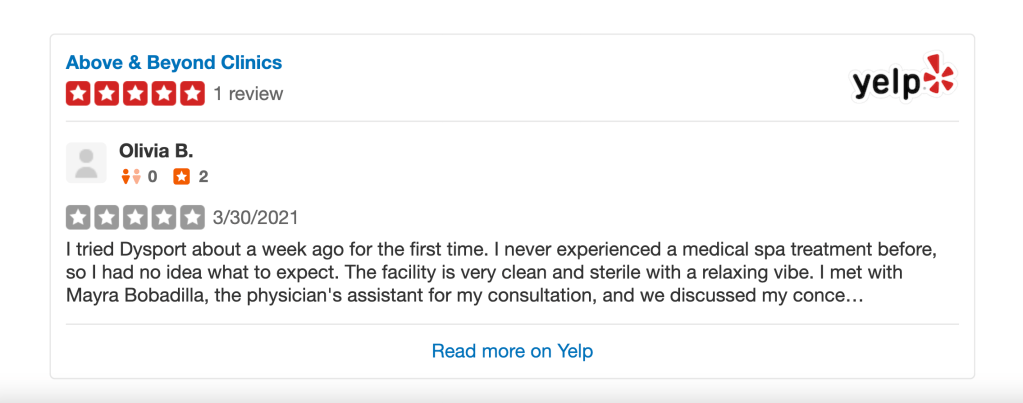Click the middle gray star in the review rating

[x=135, y=217]
